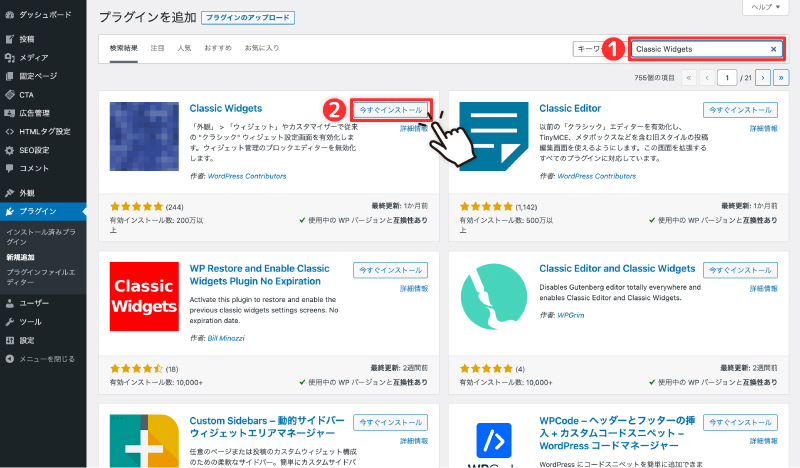Open 詳細情報 for Classic Editor and Classic Widgets

763,288
